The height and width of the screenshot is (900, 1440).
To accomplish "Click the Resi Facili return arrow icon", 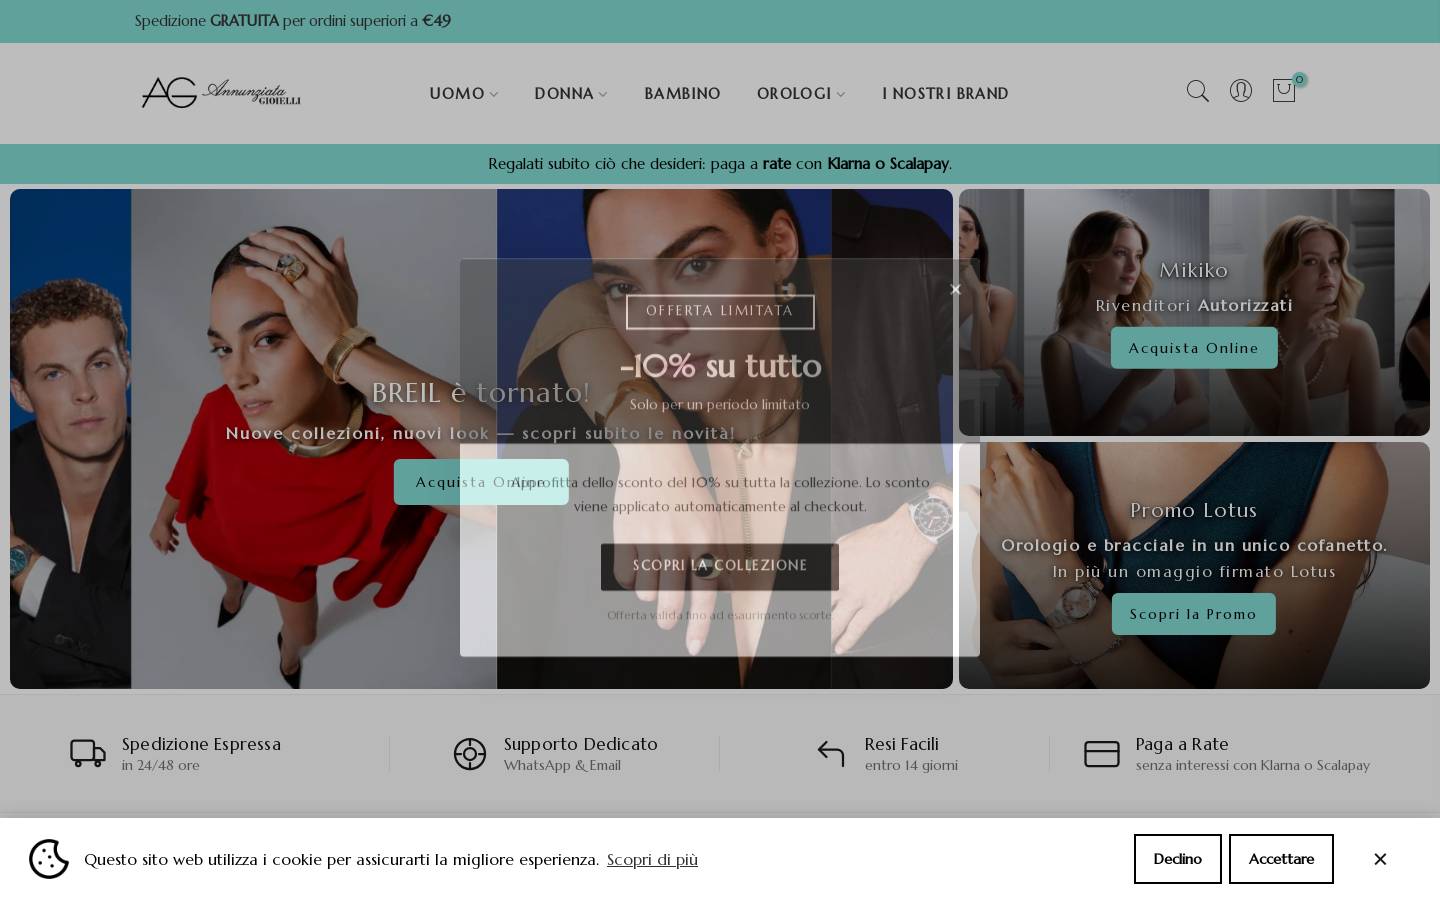I will point(831,753).
